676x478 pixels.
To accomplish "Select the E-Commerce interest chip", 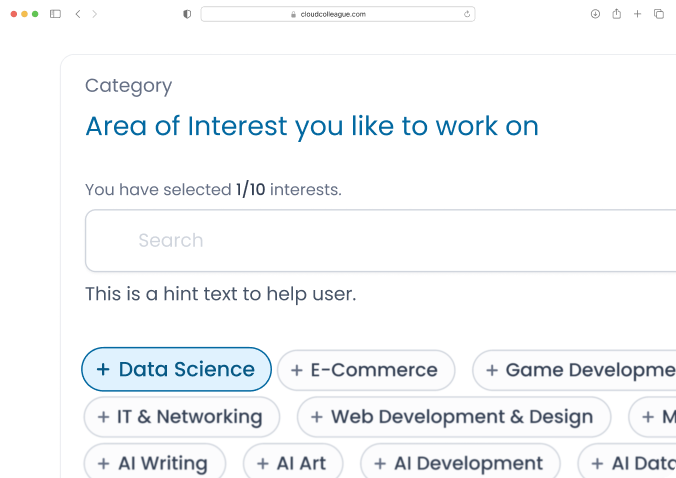I will (366, 370).
